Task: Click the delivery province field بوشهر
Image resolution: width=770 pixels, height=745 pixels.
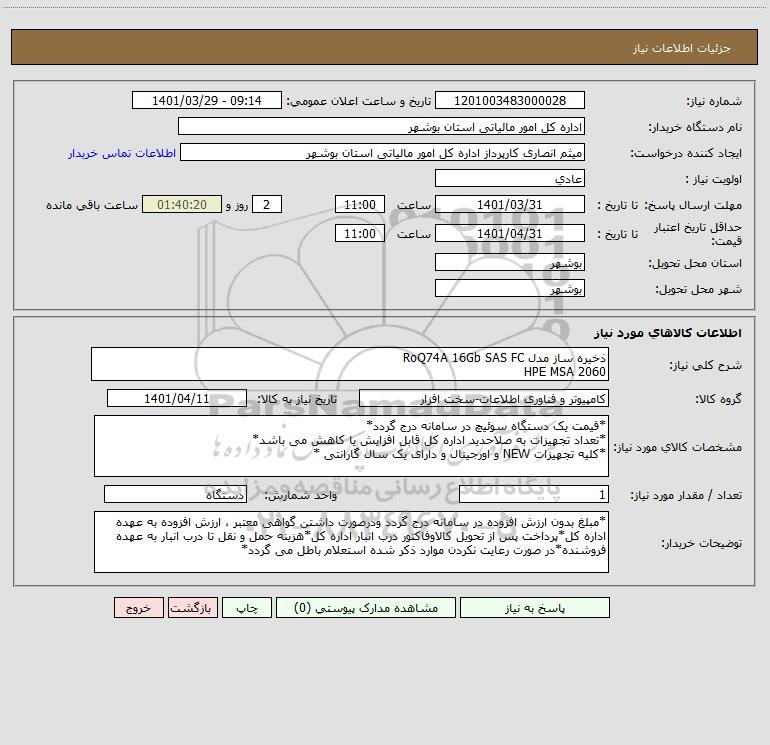Action: (x=510, y=262)
